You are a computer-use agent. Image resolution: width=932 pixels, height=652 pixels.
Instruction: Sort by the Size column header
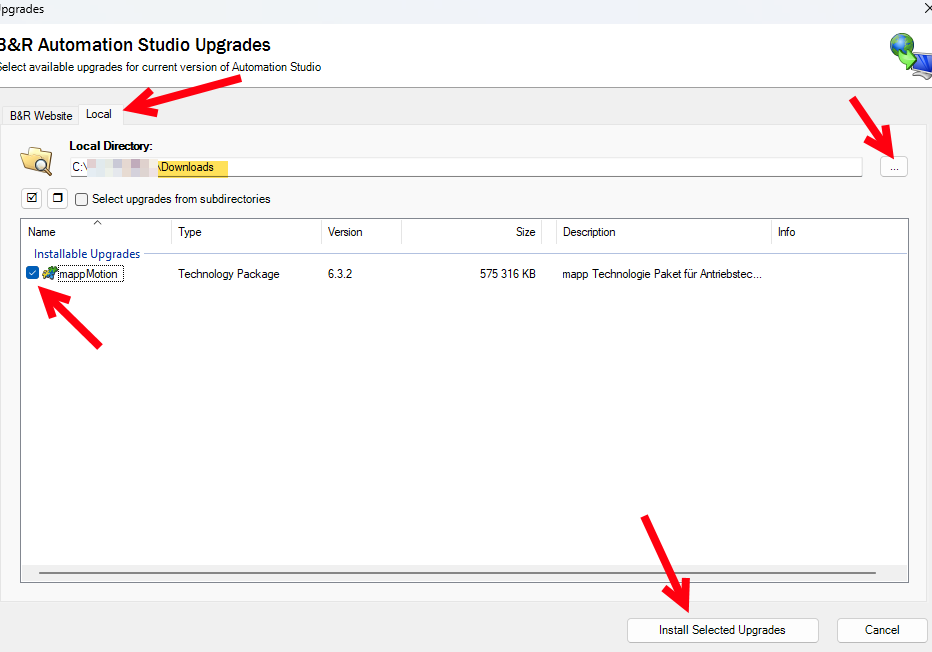(x=471, y=232)
